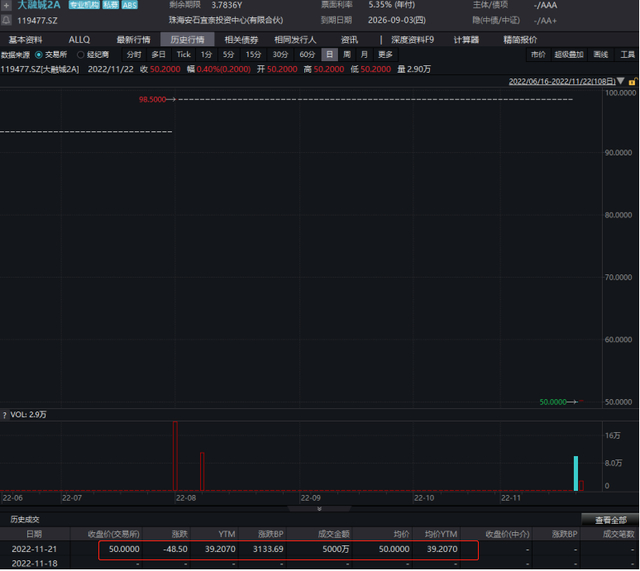
Task: Click the 查看全部 button
Action: [610, 520]
